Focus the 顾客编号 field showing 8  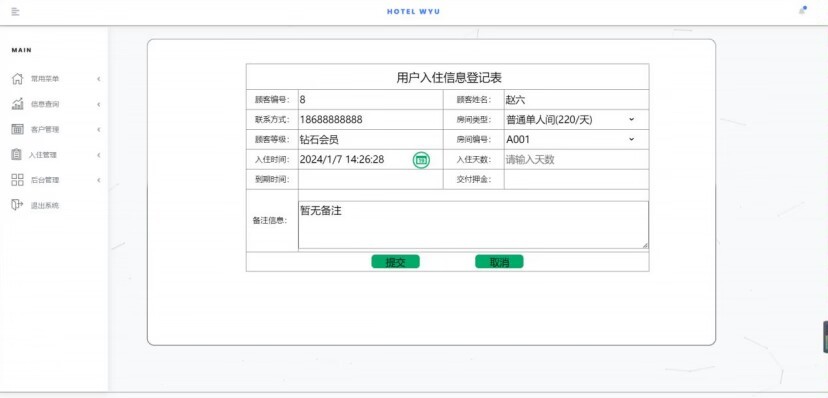coord(370,99)
